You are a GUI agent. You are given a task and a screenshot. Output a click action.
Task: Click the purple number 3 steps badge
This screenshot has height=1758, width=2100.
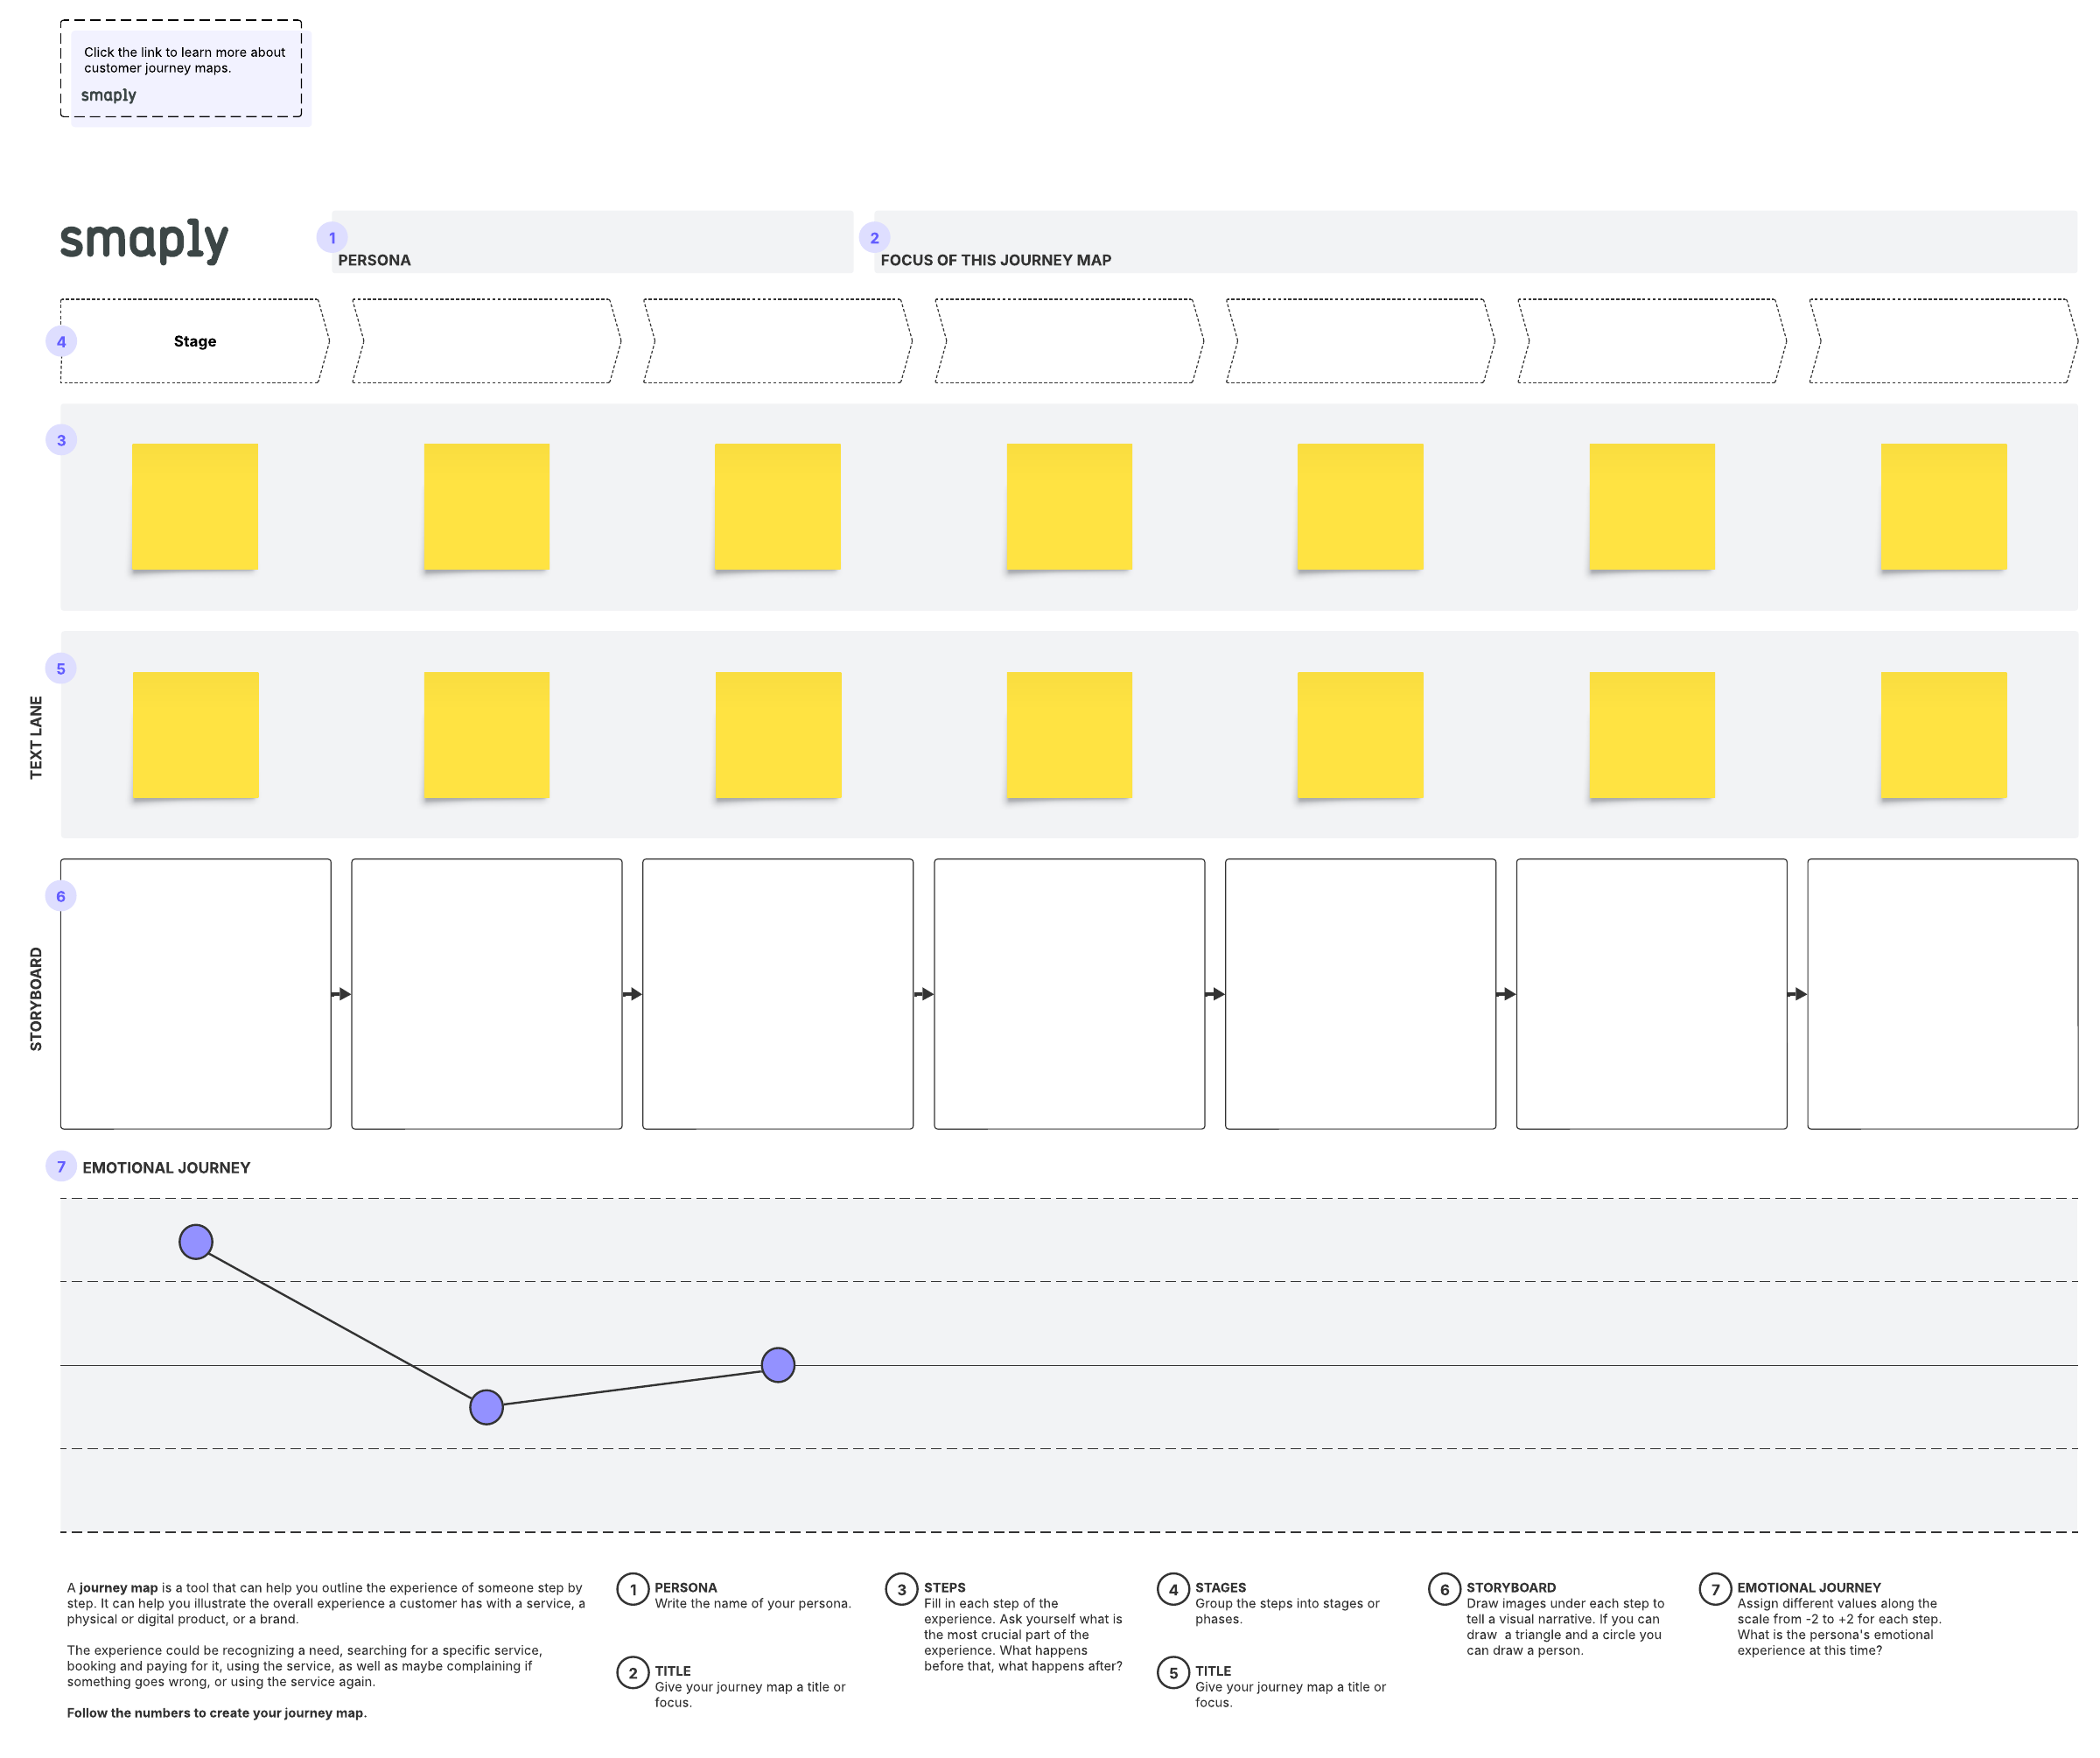(61, 440)
